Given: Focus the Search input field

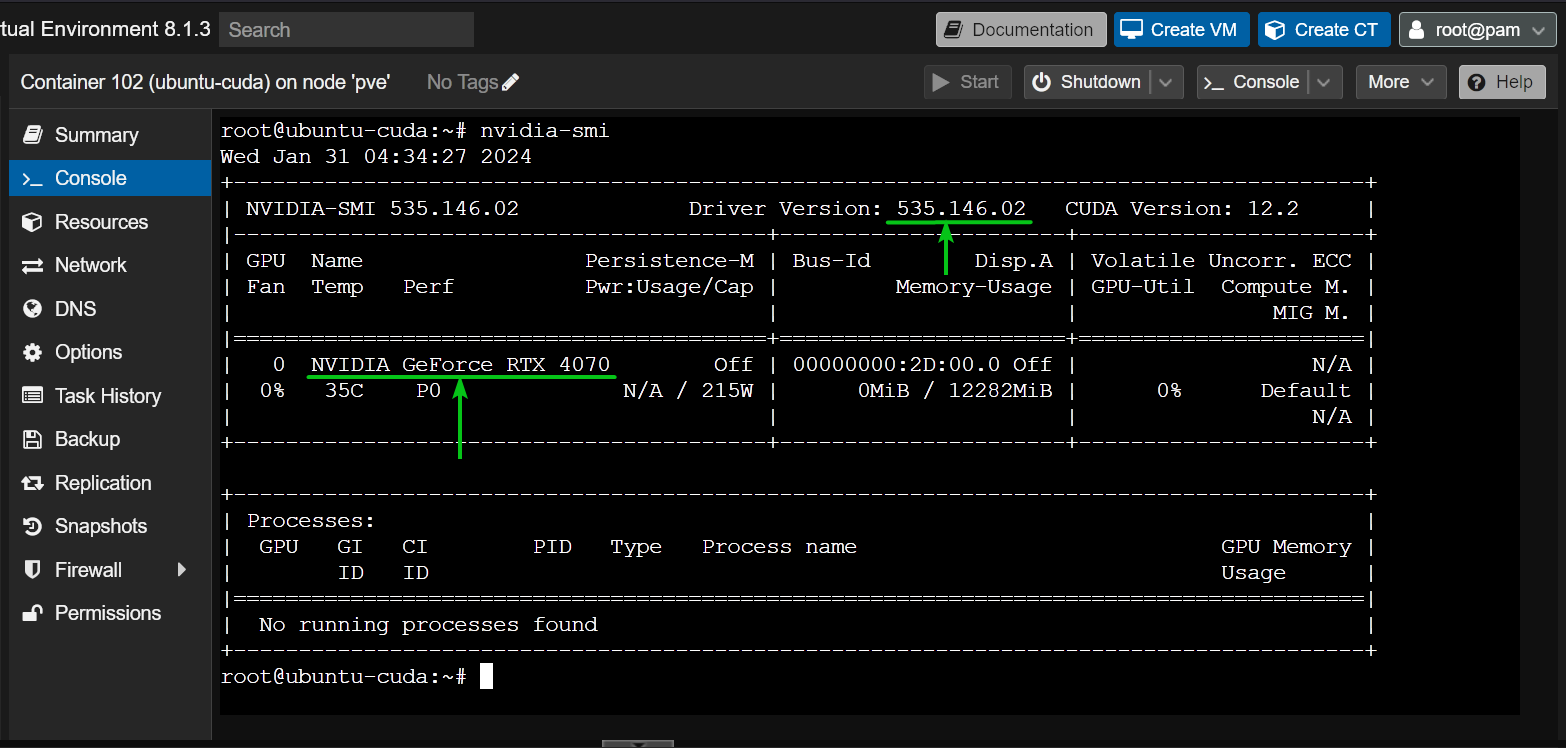Looking at the screenshot, I should click(346, 30).
